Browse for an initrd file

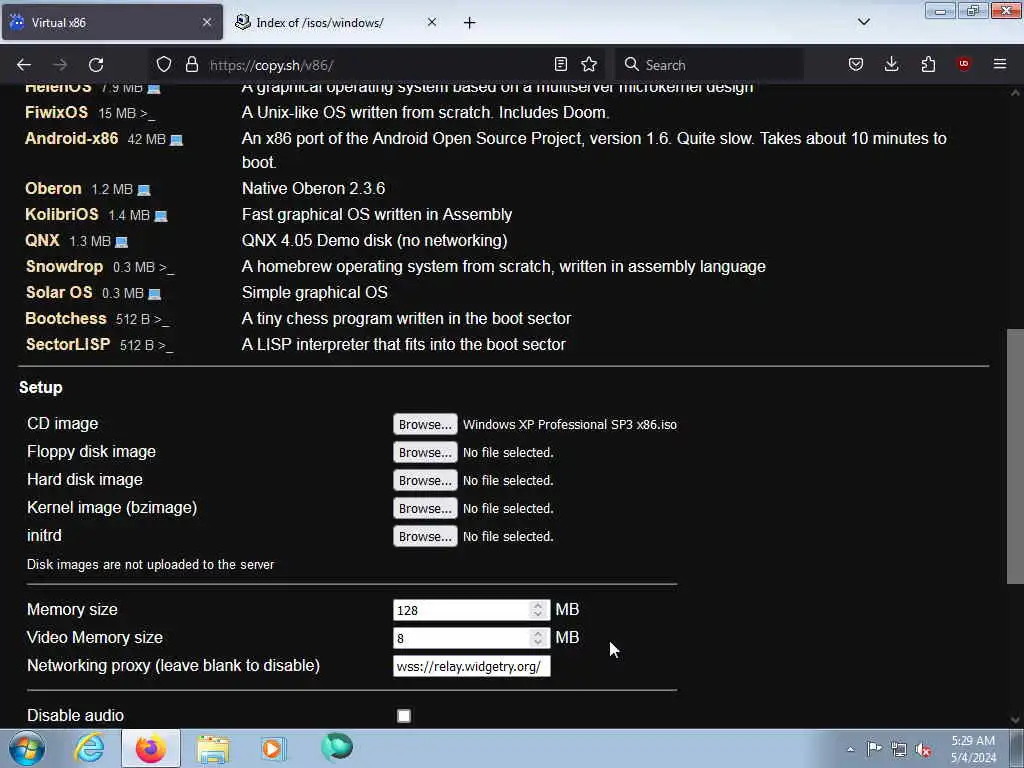point(425,537)
